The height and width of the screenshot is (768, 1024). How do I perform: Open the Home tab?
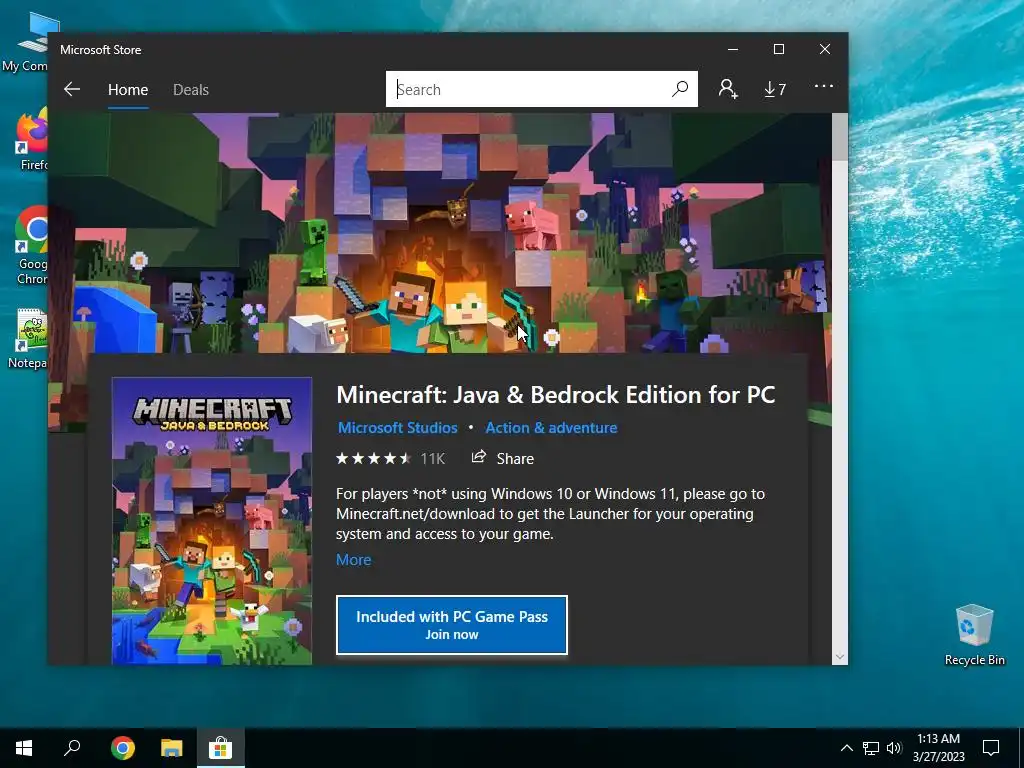click(x=128, y=89)
